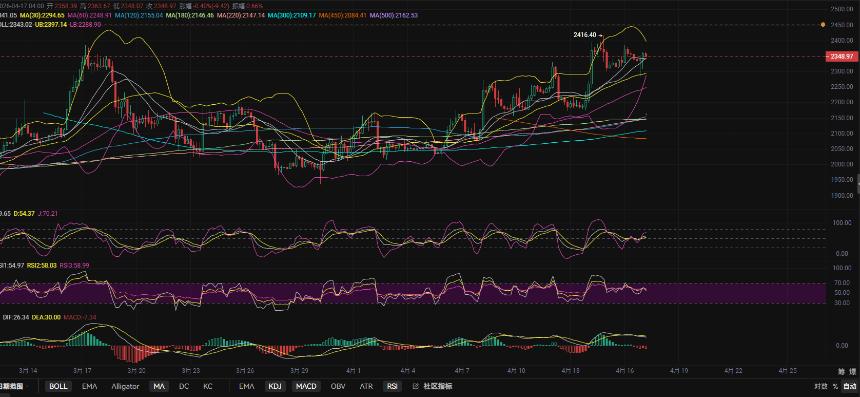Click the KDJ J:70.21 legend value
The width and height of the screenshot is (860, 397).
(x=48, y=213)
